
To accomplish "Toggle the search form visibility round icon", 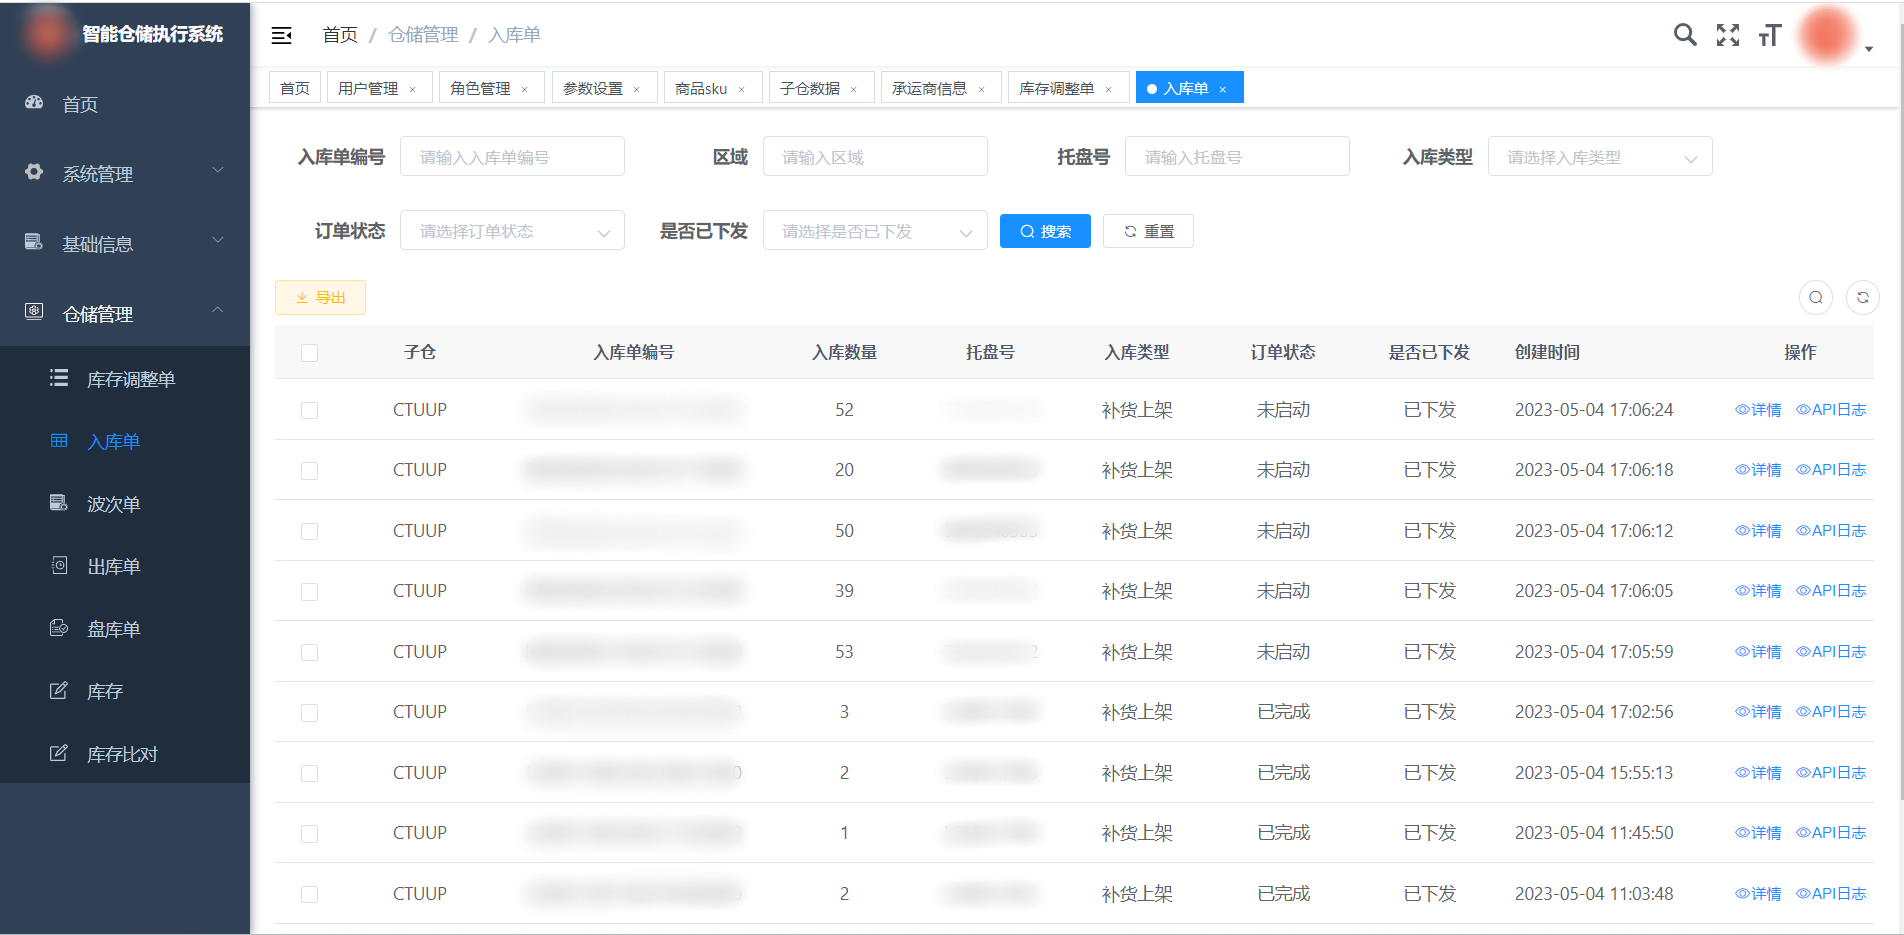I will pos(1816,297).
